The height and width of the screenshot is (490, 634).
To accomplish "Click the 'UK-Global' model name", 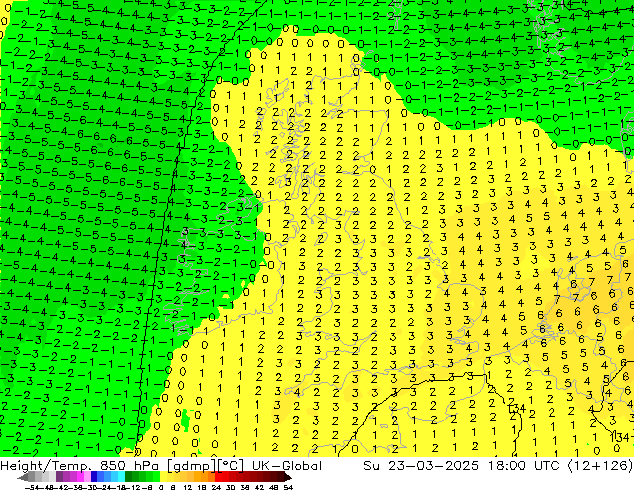I will click(x=287, y=466).
